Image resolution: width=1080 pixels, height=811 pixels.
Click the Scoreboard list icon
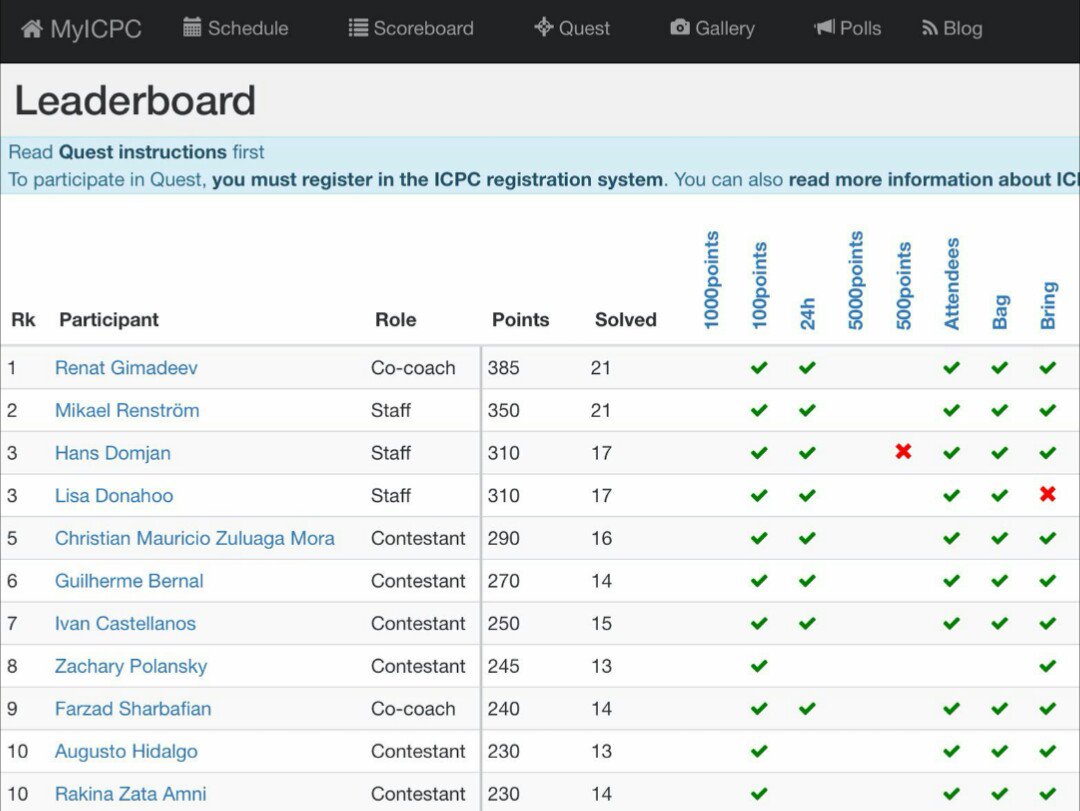(x=358, y=28)
